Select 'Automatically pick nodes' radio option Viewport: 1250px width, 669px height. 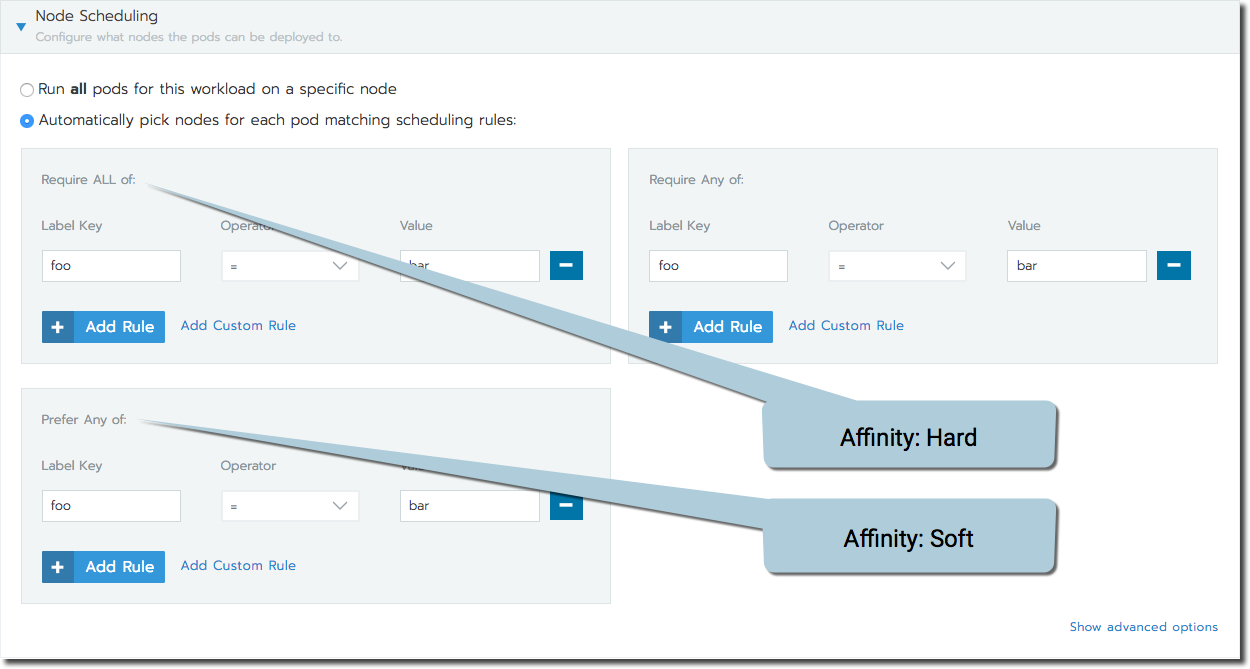28,121
